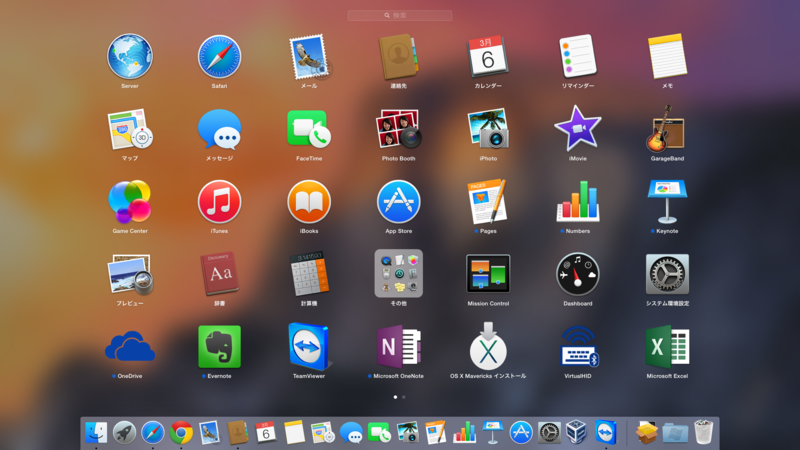Open プレビュー preview app
Image resolution: width=800 pixels, height=450 pixels.
(130, 274)
